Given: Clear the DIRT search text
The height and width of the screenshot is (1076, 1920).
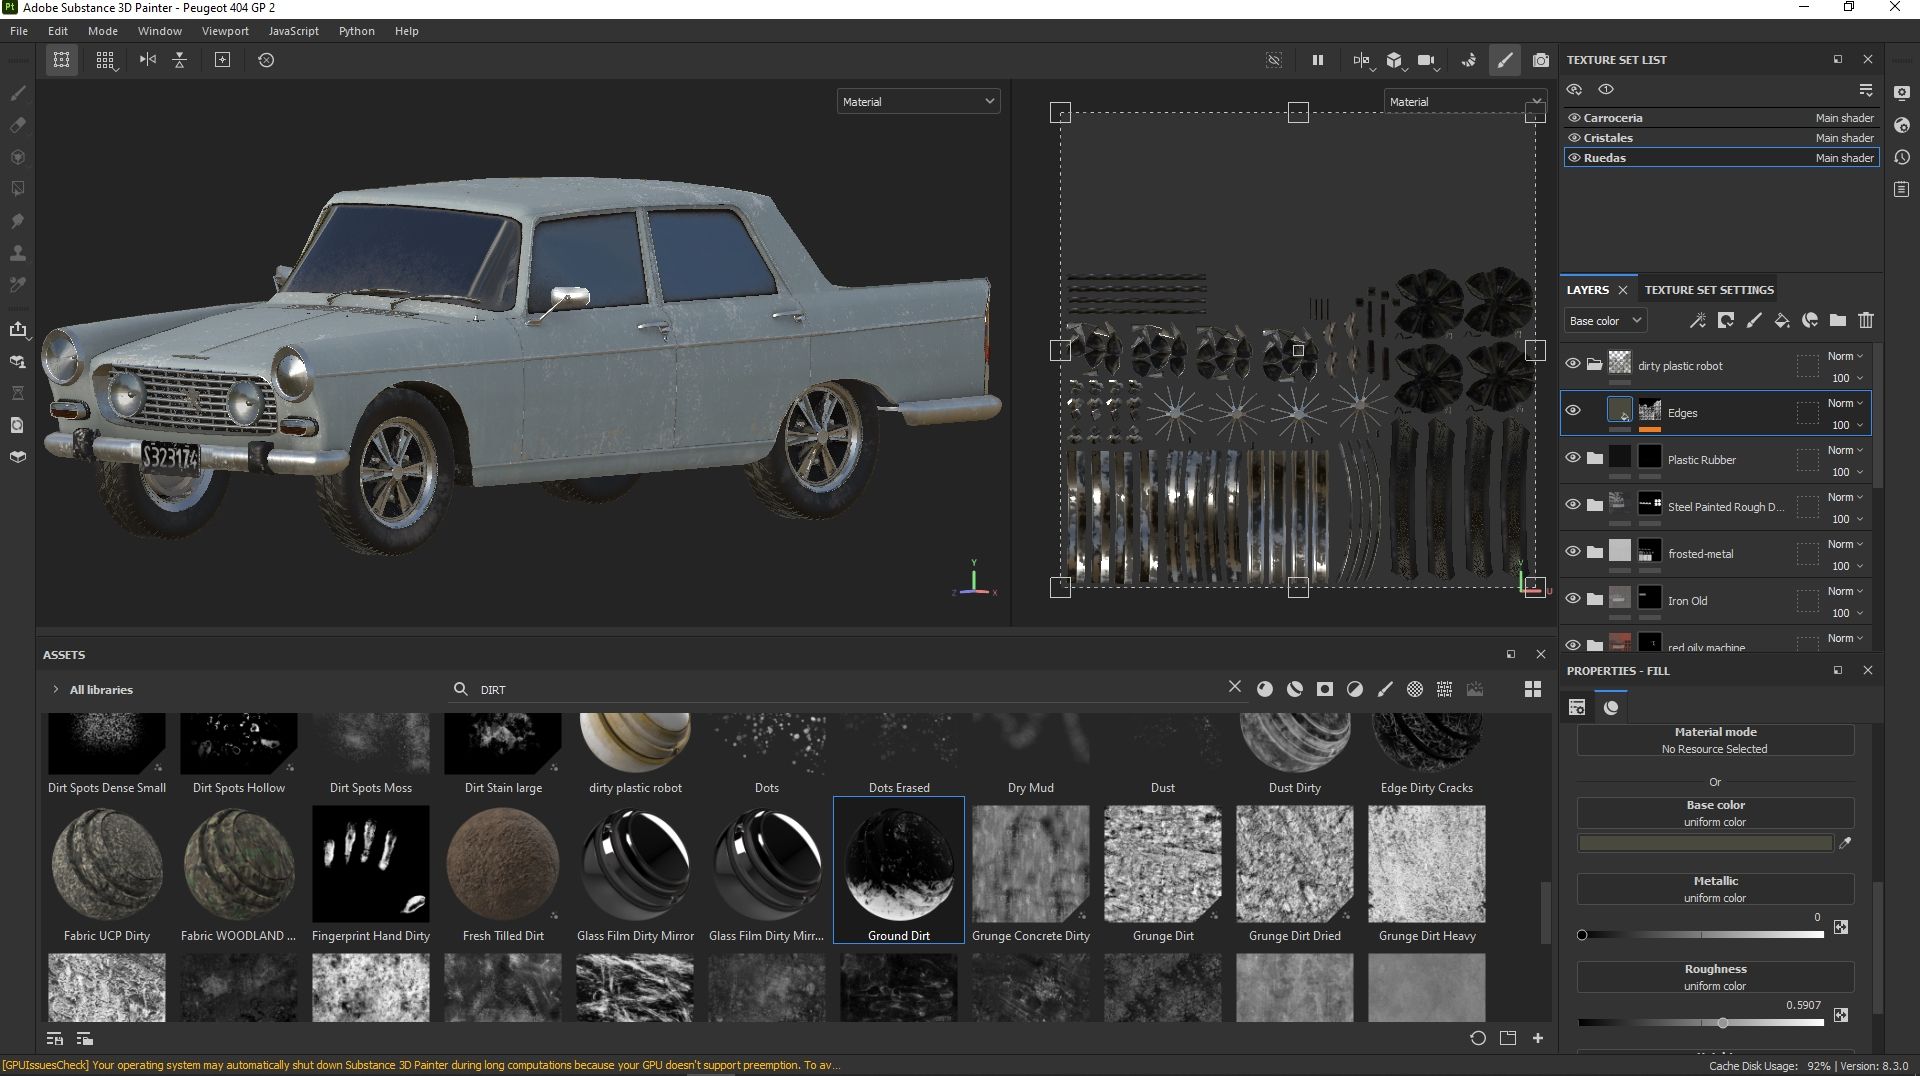Looking at the screenshot, I should click(1235, 687).
